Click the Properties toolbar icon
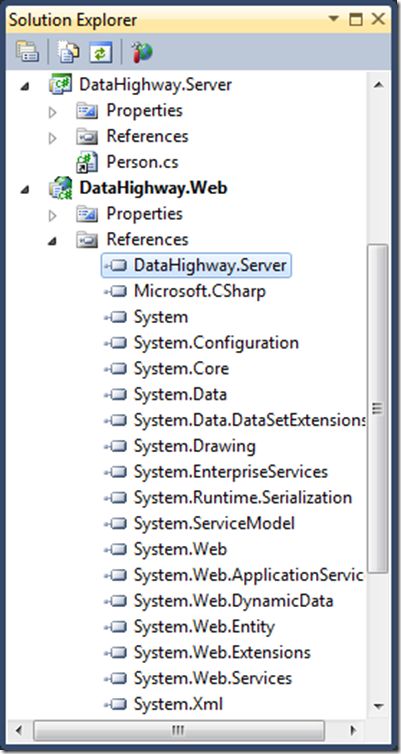401x754 pixels. 27,52
